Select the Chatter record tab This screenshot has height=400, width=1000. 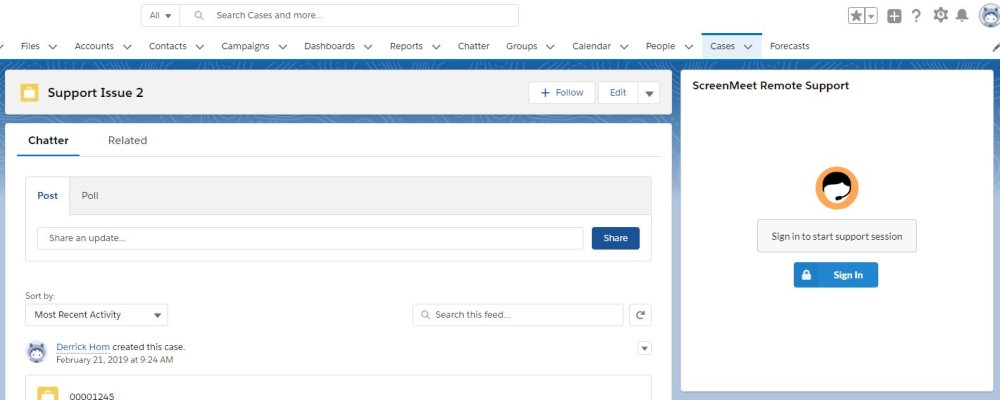coord(48,140)
